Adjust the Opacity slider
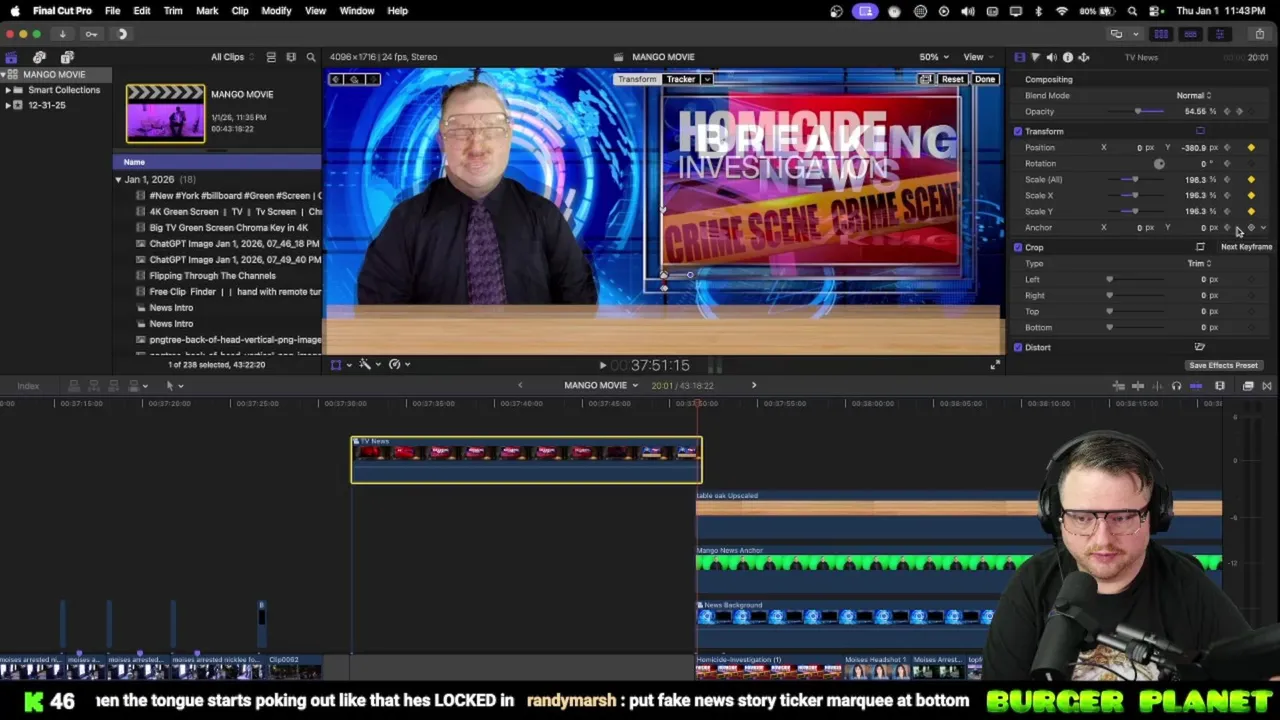 click(1138, 112)
